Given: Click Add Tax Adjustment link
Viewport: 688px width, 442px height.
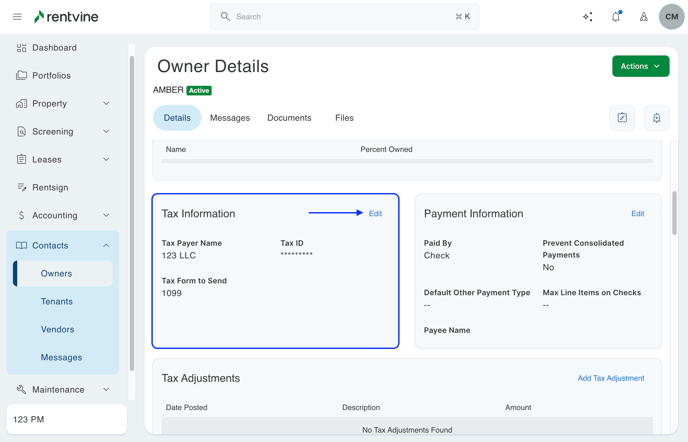Looking at the screenshot, I should click(610, 378).
